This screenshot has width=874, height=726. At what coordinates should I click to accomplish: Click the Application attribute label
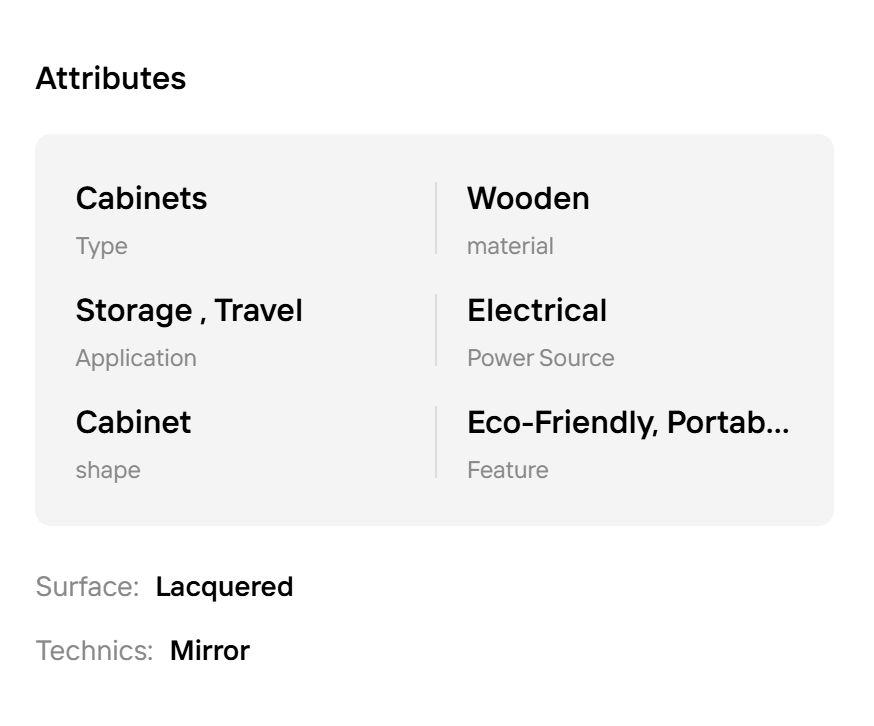[x=136, y=358]
